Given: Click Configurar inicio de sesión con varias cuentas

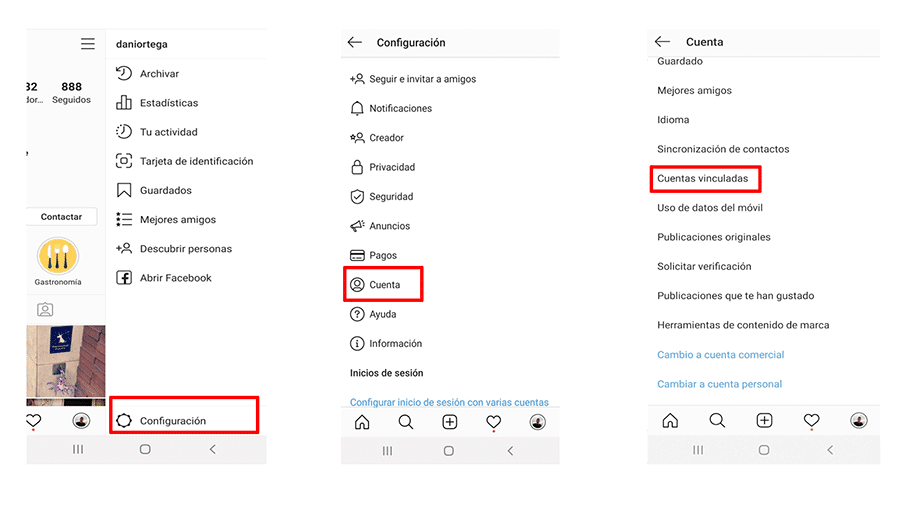Looking at the screenshot, I should [x=449, y=402].
